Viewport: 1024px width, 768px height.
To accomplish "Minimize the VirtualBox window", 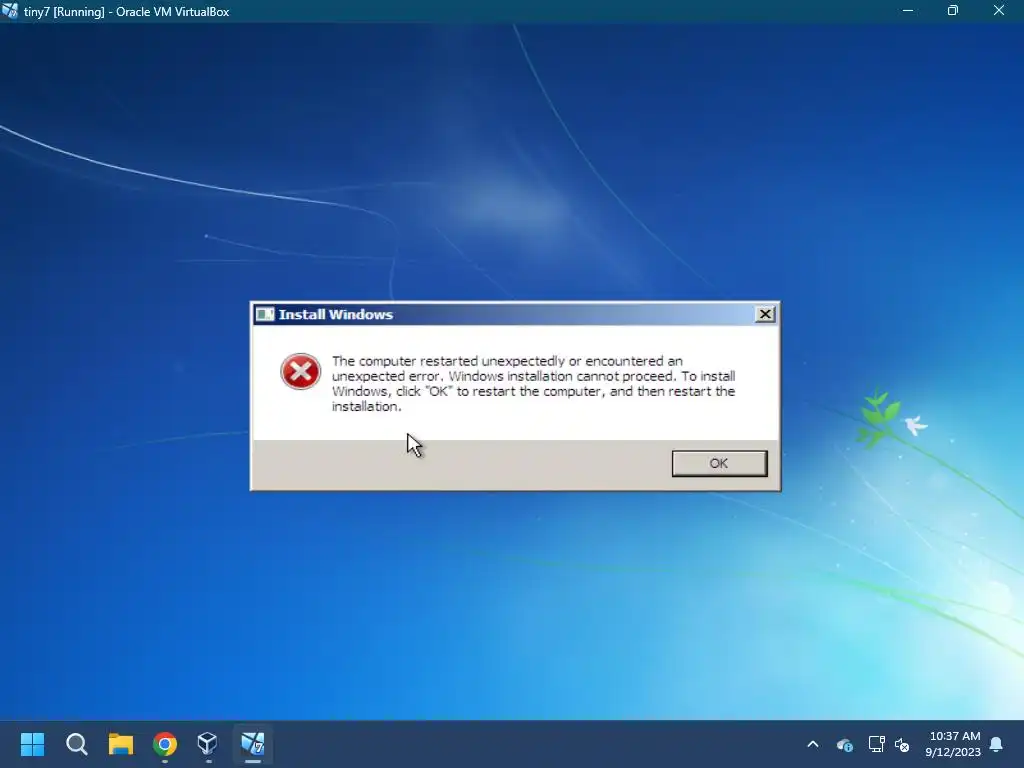I will 908,10.
